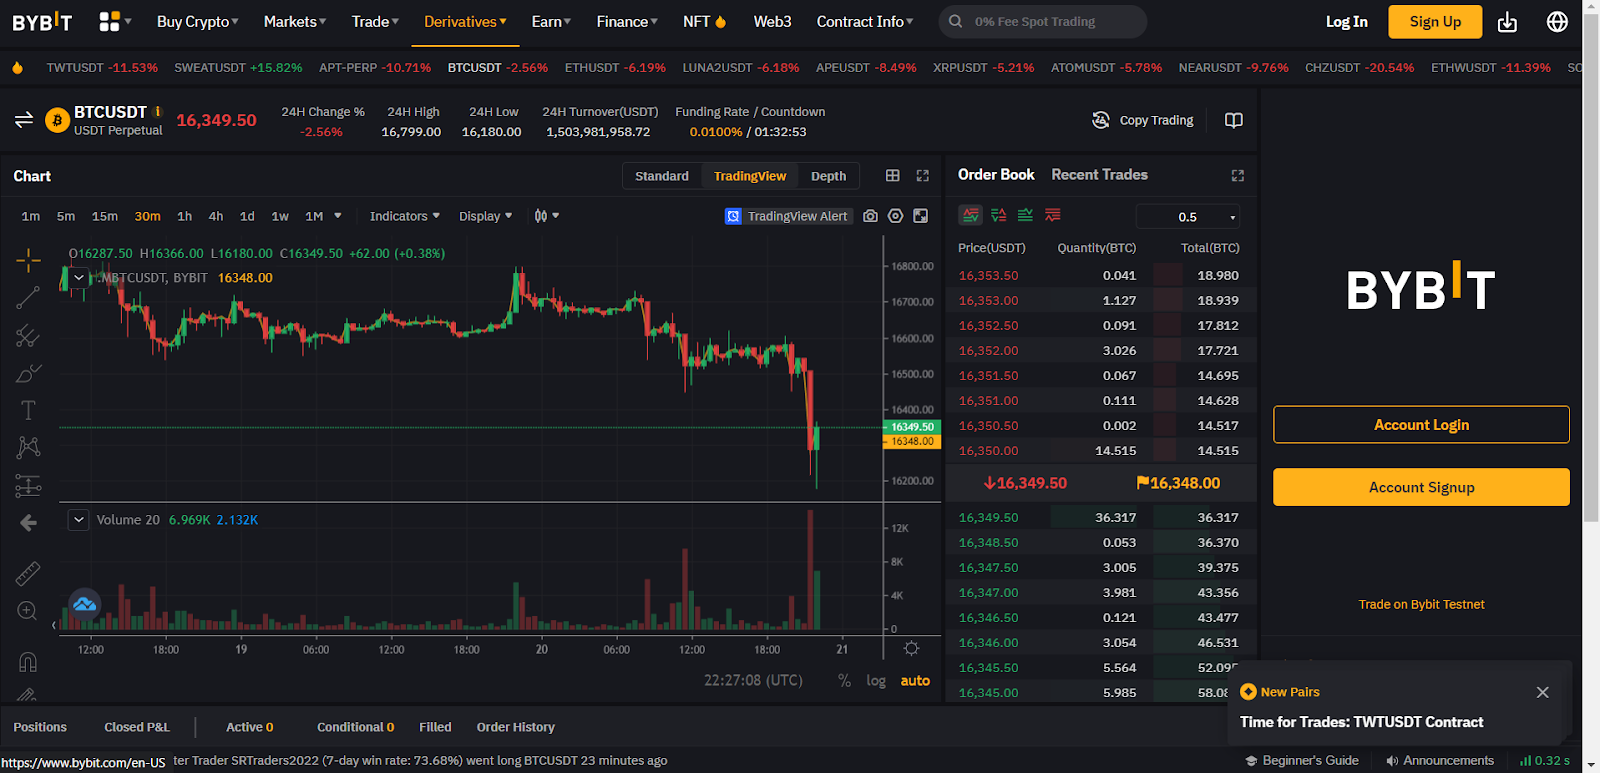Open the 0.5 order book depth dropdown
The height and width of the screenshot is (773, 1600).
click(x=1188, y=217)
